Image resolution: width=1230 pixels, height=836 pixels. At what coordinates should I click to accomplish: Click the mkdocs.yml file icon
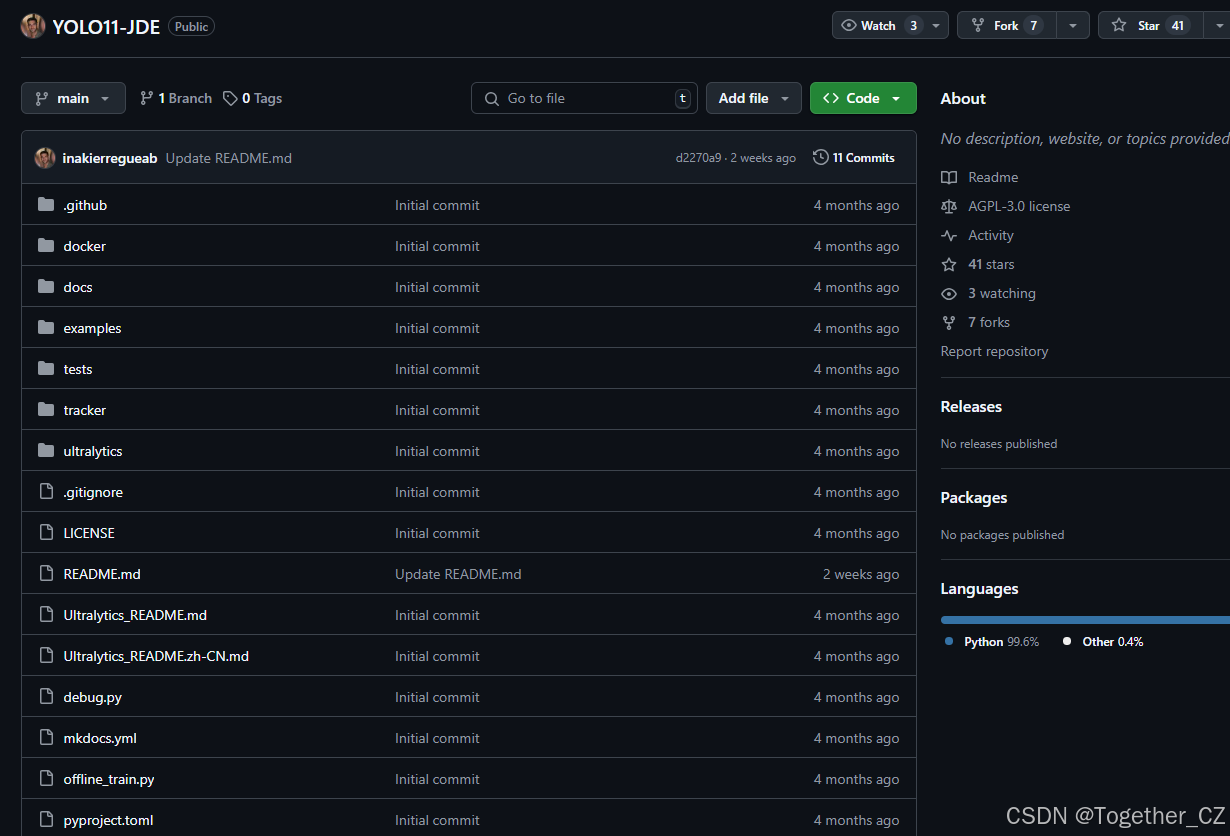(45, 738)
